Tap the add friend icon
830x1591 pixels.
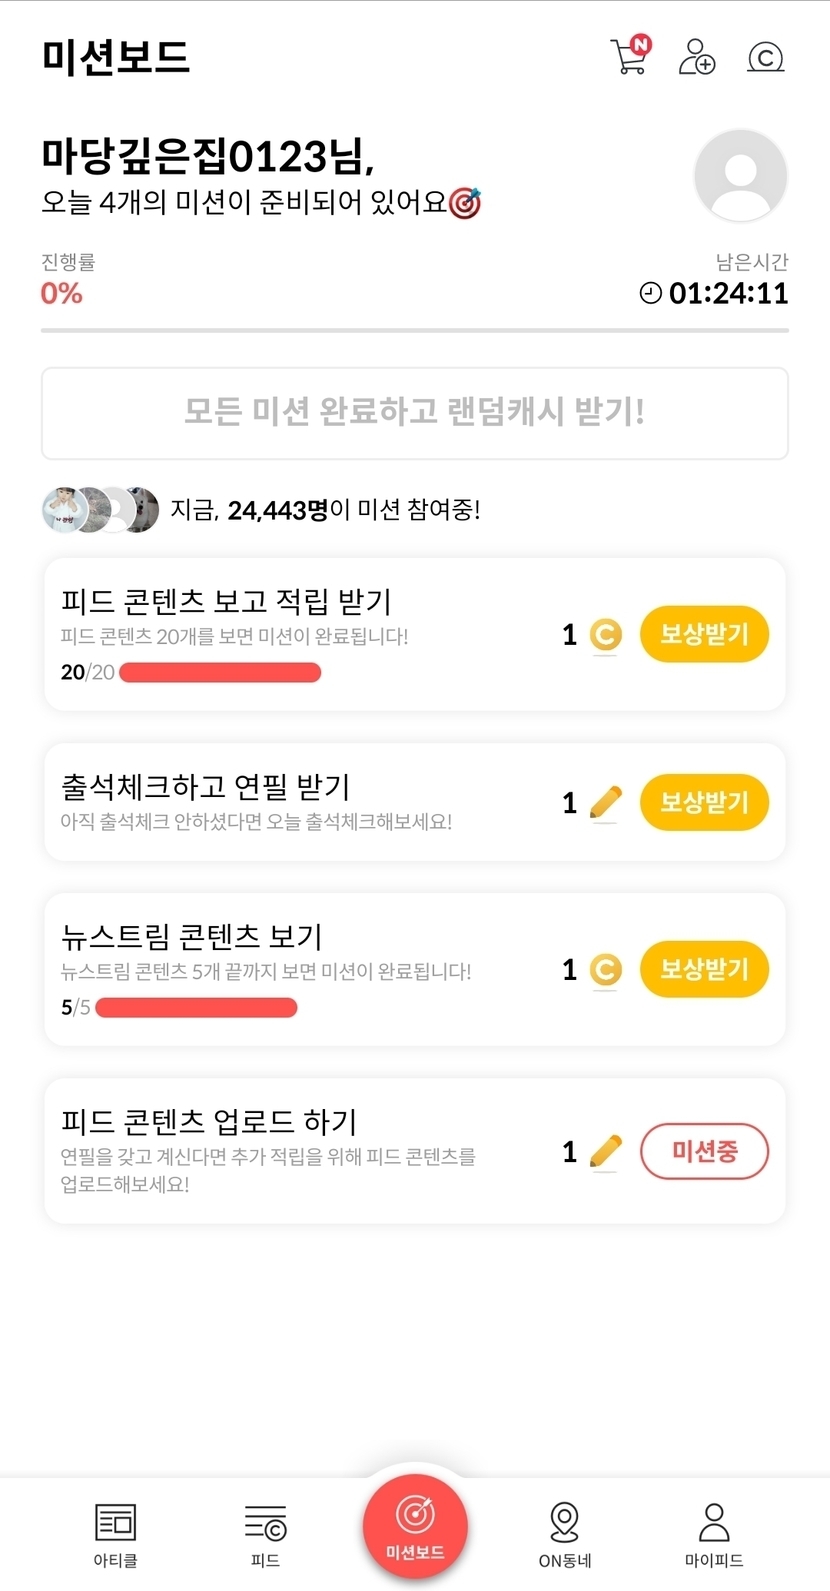696,57
